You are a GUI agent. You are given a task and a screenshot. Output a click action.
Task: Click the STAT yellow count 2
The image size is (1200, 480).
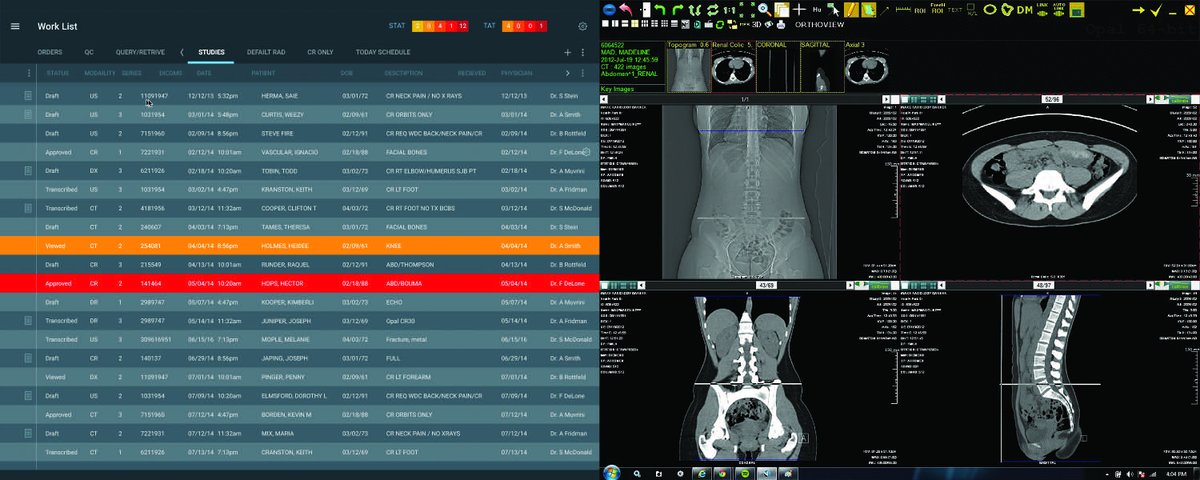pos(418,26)
